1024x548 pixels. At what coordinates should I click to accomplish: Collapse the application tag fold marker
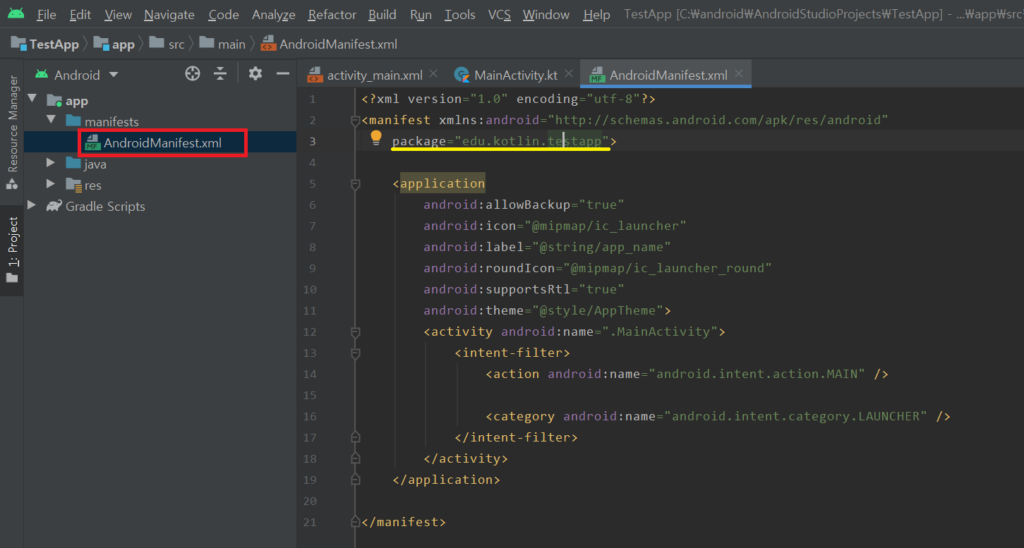(x=355, y=184)
